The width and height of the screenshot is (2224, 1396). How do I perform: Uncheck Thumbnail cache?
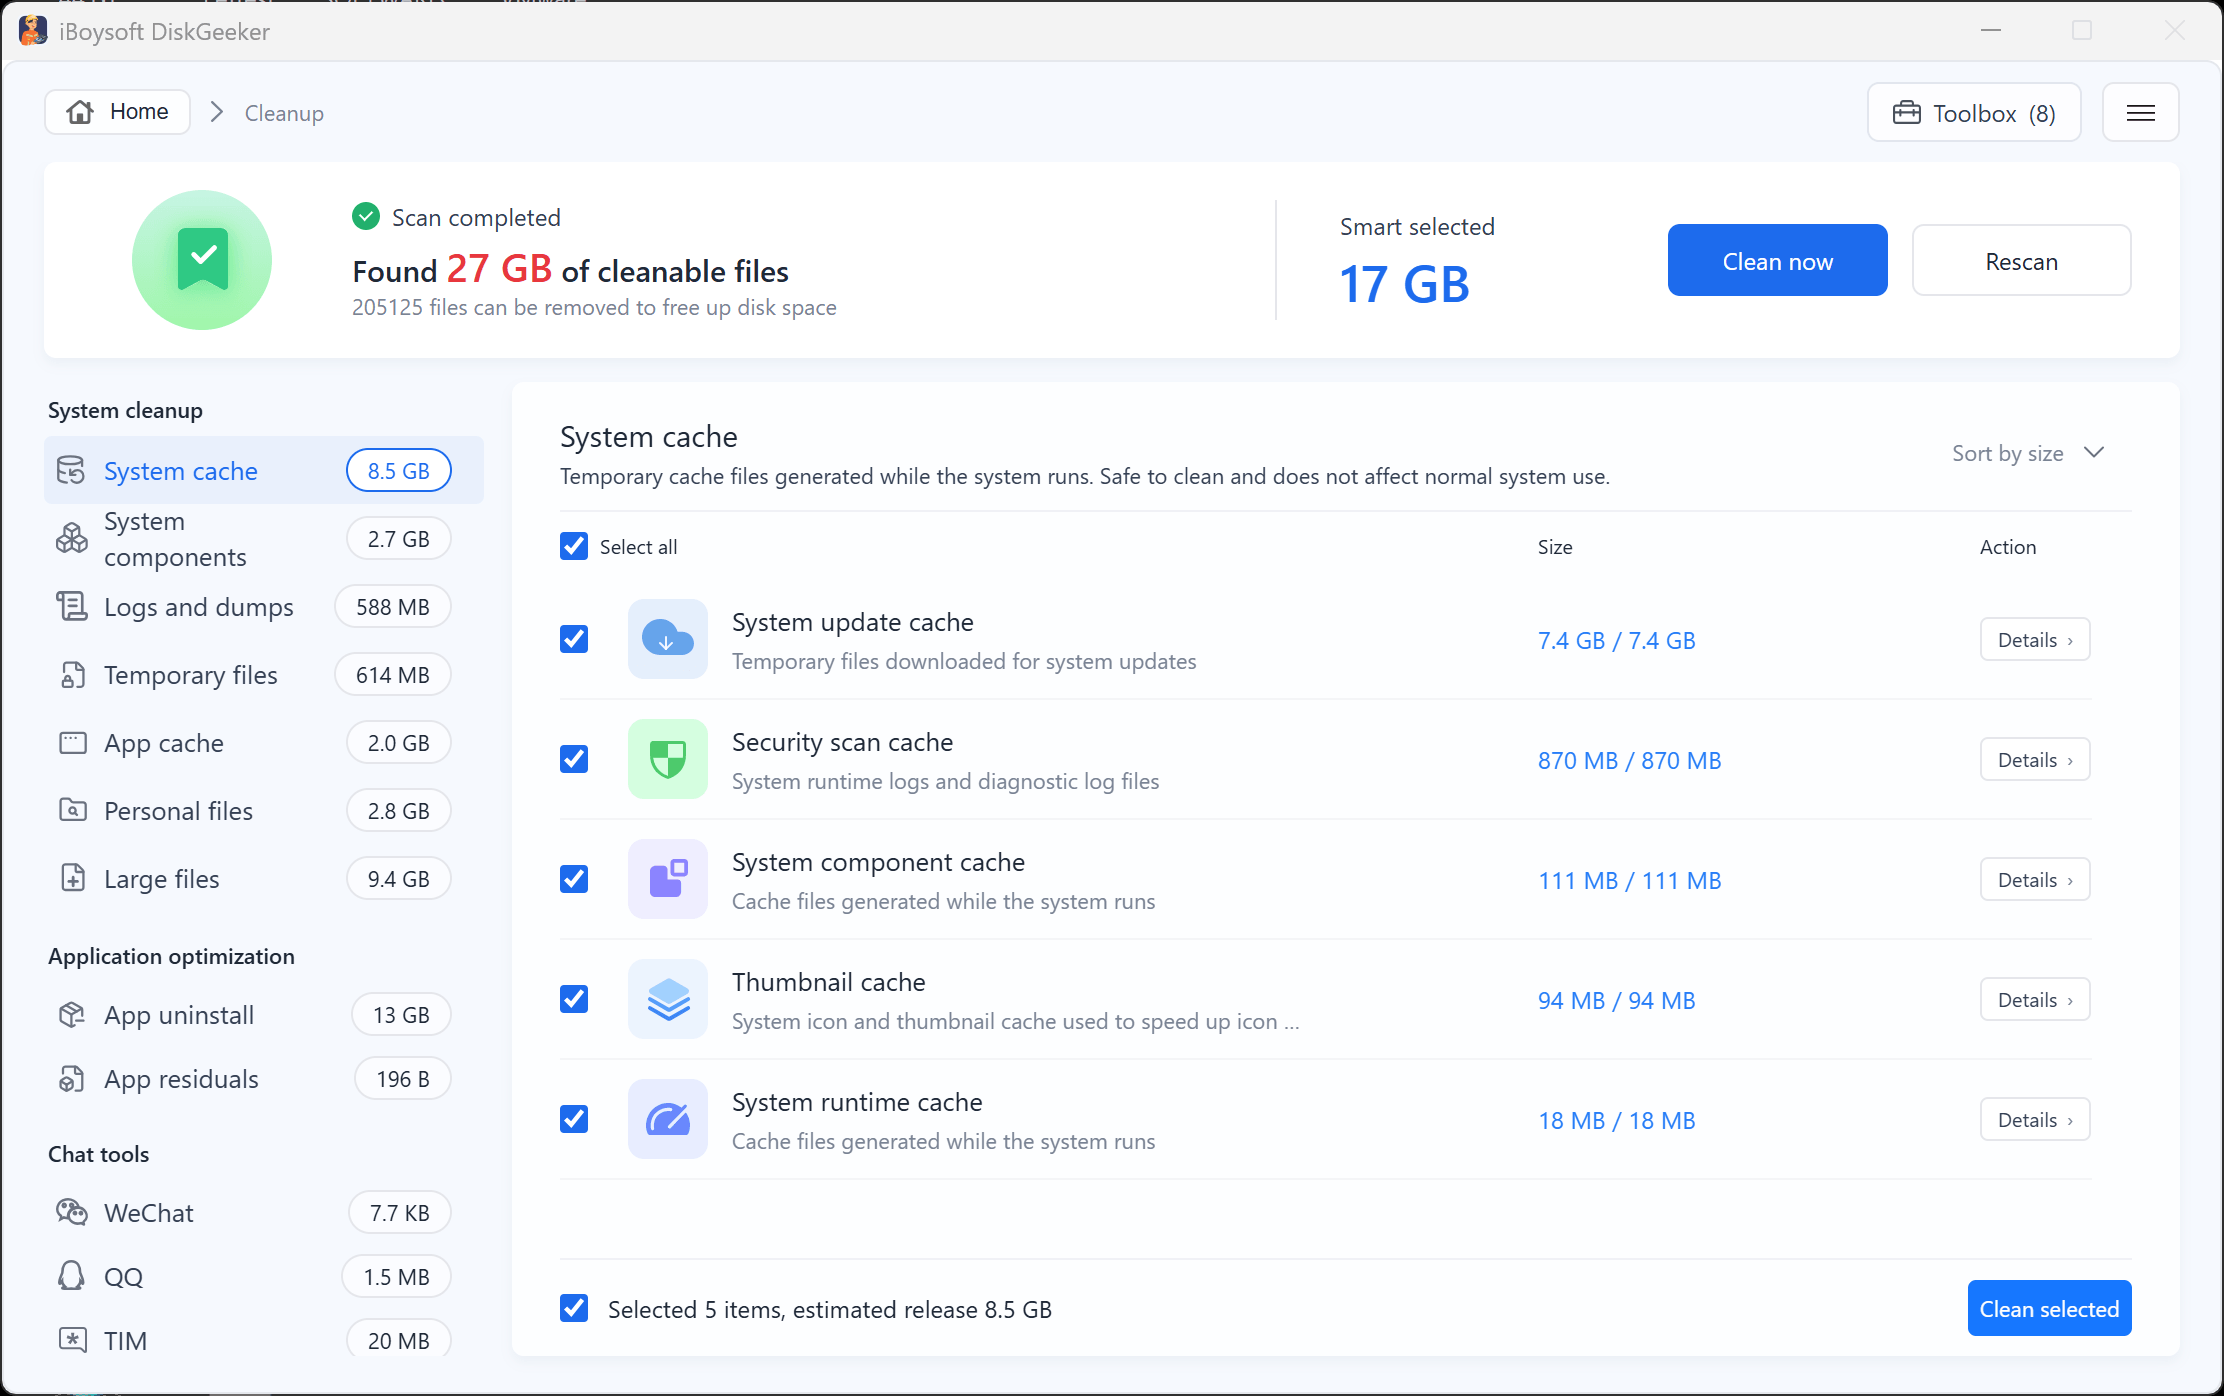pyautogui.click(x=574, y=999)
